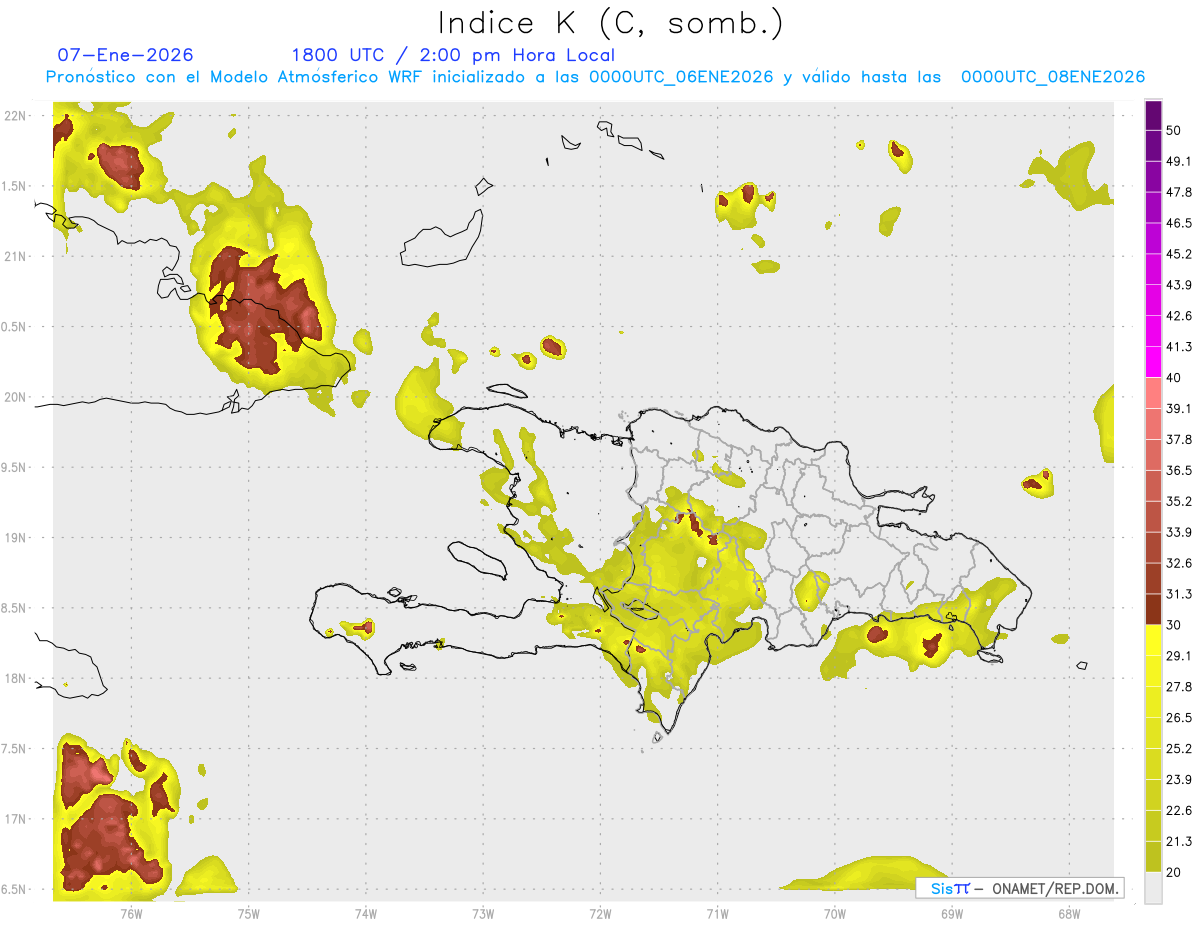The height and width of the screenshot is (927, 1200).
Task: Select the legend value '23.9'
Action: pos(1178,779)
